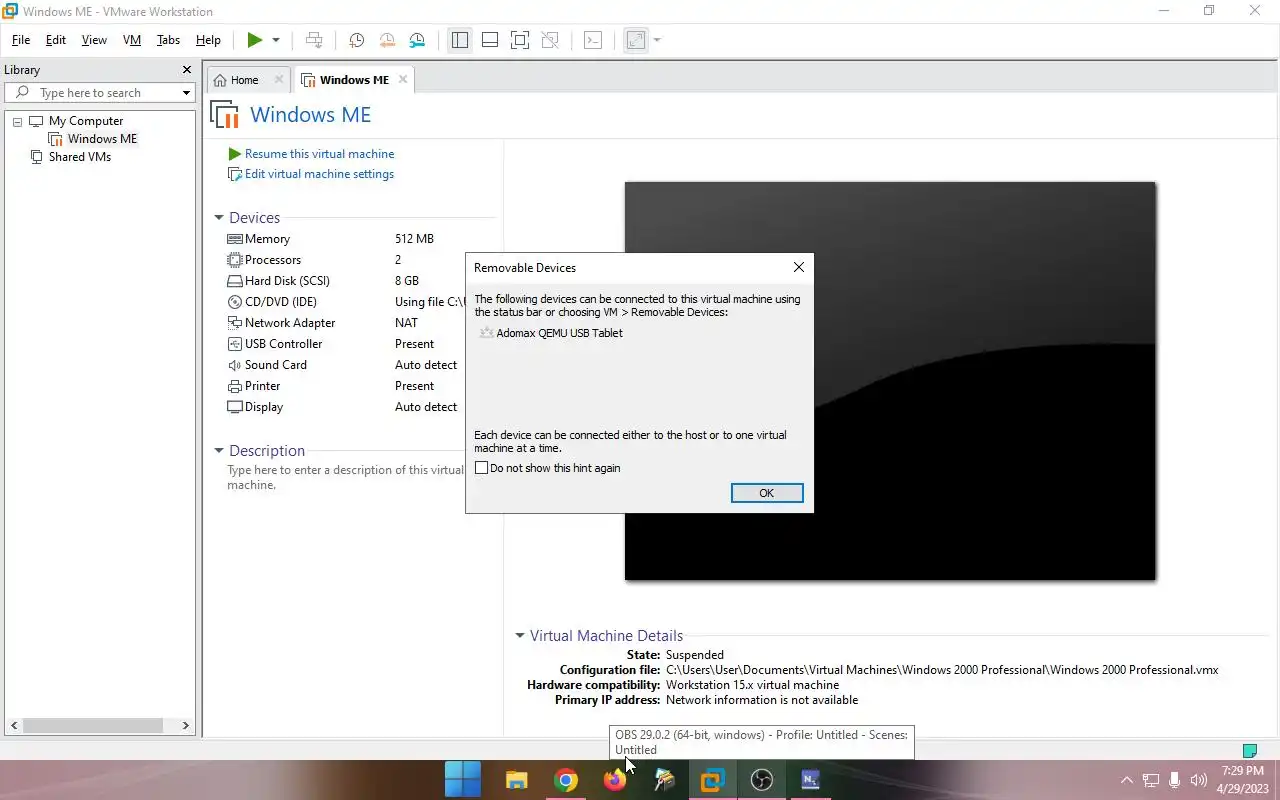Select the Sound Card device

(345, 365)
